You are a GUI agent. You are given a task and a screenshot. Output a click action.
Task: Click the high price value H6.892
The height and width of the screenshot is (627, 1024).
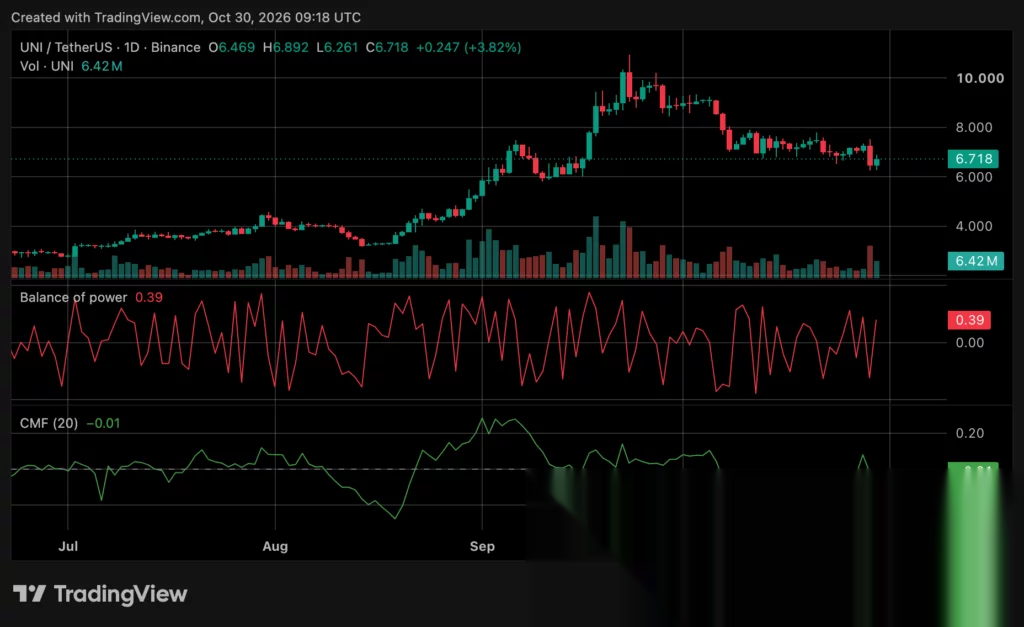coord(285,47)
